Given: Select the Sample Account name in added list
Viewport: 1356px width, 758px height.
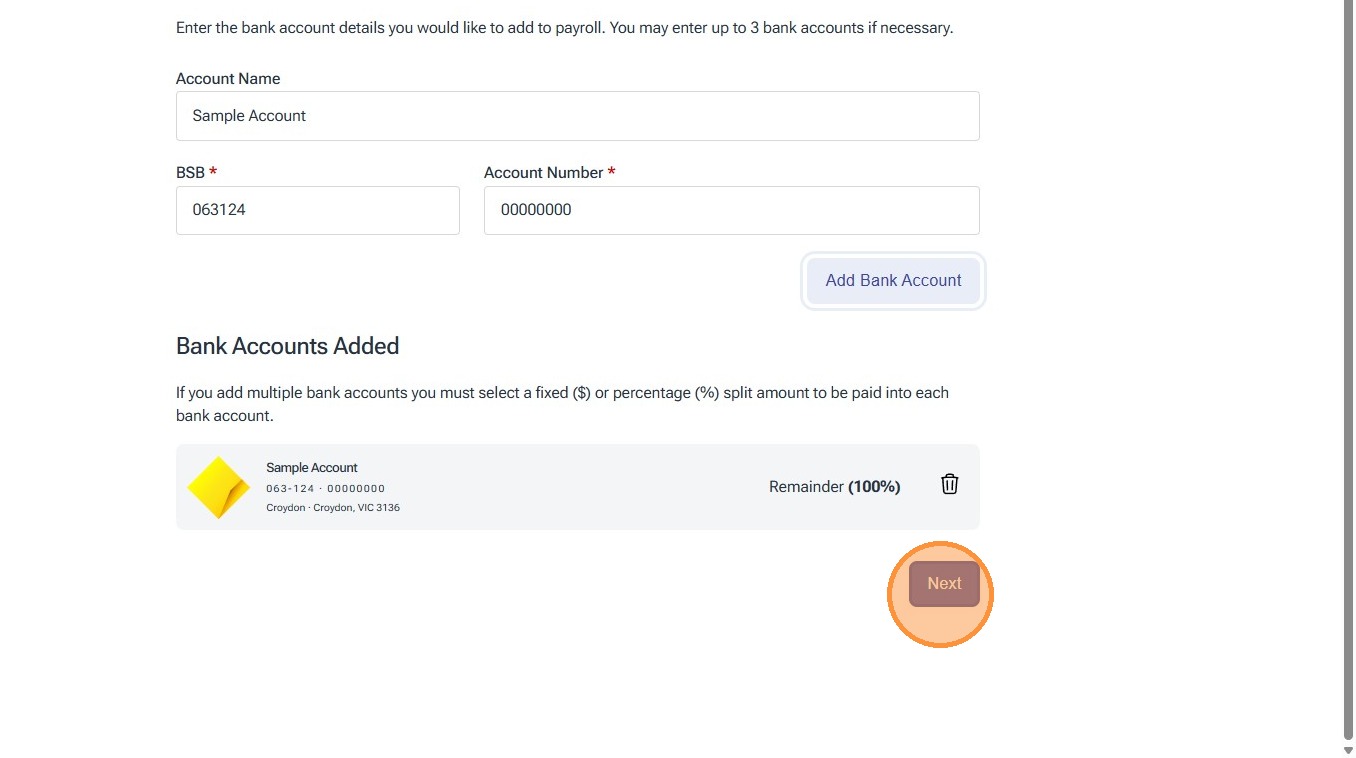Looking at the screenshot, I should click(312, 468).
